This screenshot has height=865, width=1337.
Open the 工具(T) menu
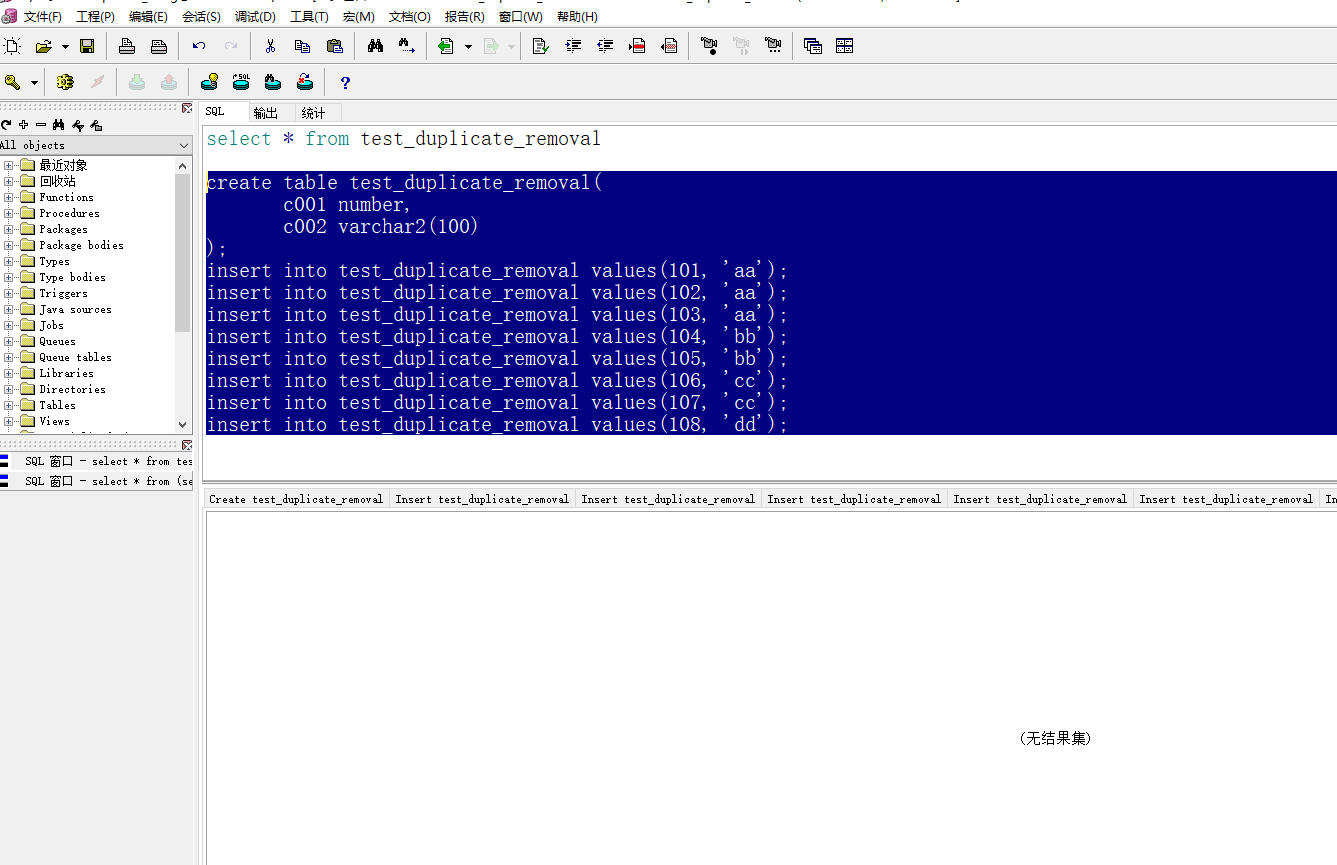click(308, 17)
